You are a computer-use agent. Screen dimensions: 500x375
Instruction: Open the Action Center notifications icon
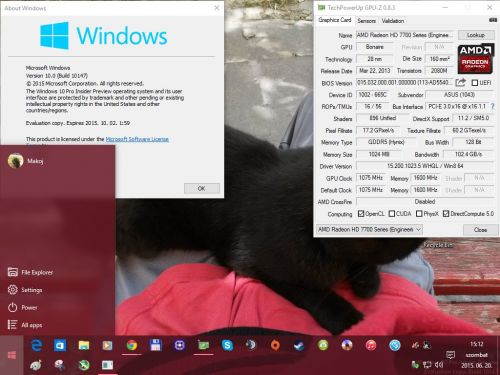[450, 355]
